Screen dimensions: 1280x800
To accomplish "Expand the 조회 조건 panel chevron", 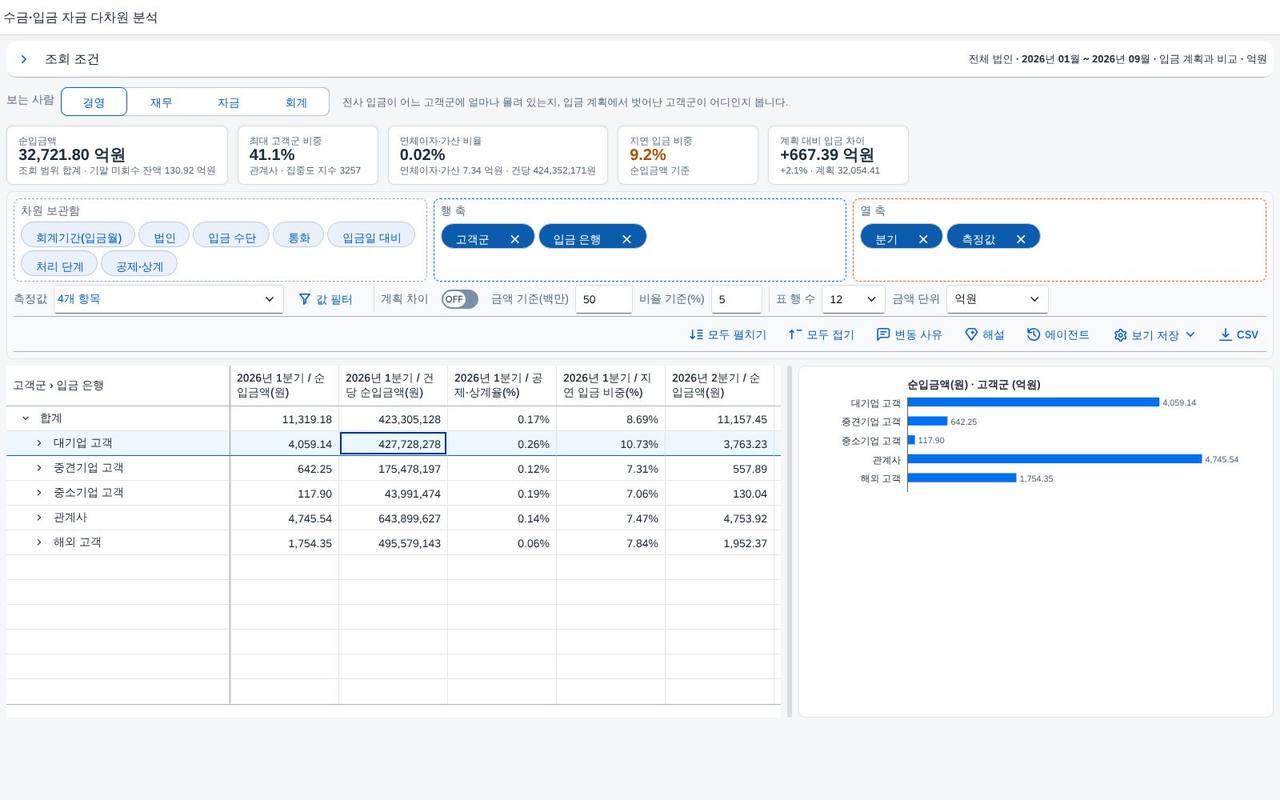I will point(24,60).
